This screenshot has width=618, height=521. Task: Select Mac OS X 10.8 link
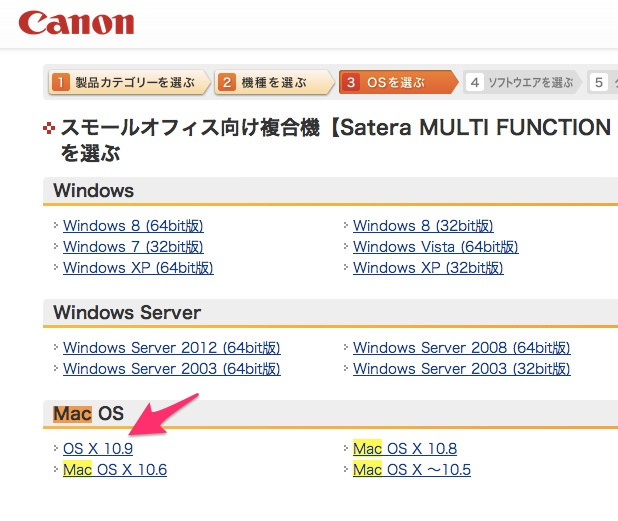pyautogui.click(x=405, y=448)
